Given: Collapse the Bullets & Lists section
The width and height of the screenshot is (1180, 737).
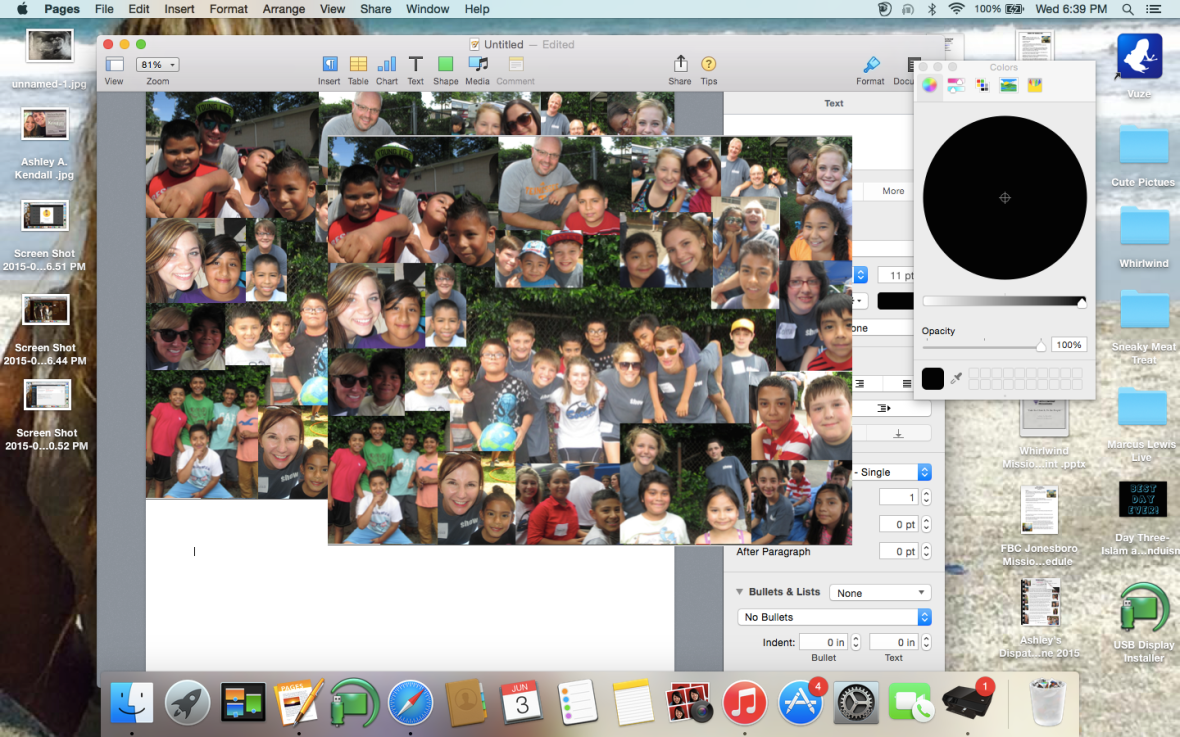Looking at the screenshot, I should pos(739,591).
